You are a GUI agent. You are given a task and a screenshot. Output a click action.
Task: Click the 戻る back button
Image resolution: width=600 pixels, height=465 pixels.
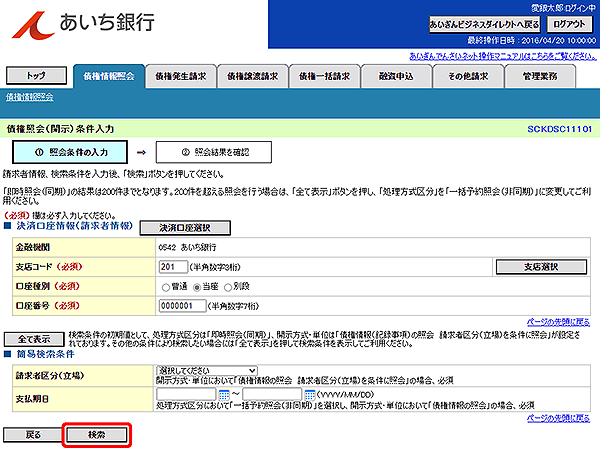click(33, 435)
